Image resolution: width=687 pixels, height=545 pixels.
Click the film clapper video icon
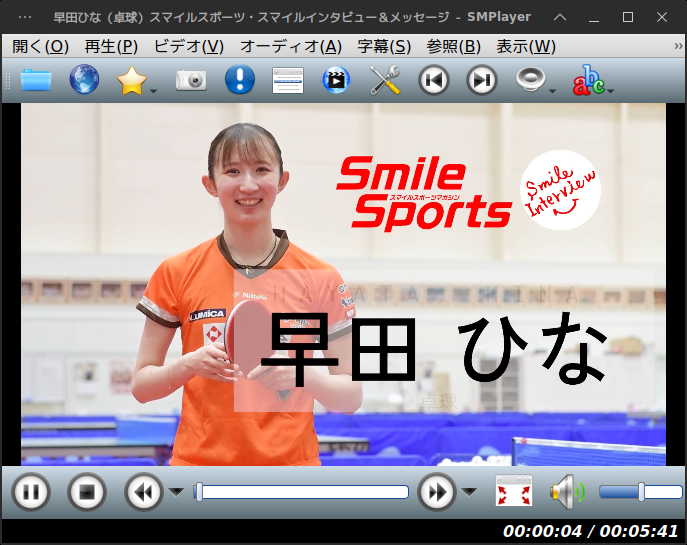tap(336, 80)
